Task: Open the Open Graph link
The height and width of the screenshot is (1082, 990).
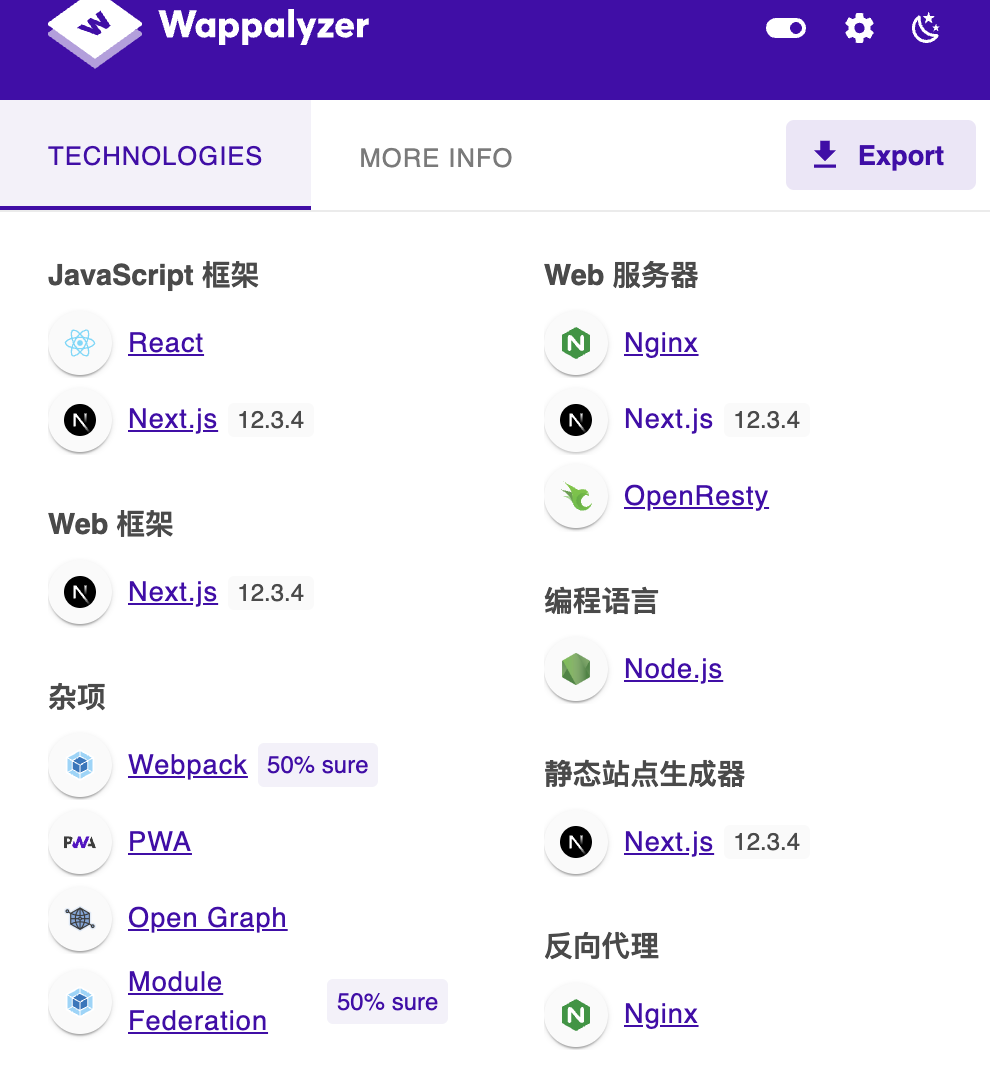Action: pos(208,918)
